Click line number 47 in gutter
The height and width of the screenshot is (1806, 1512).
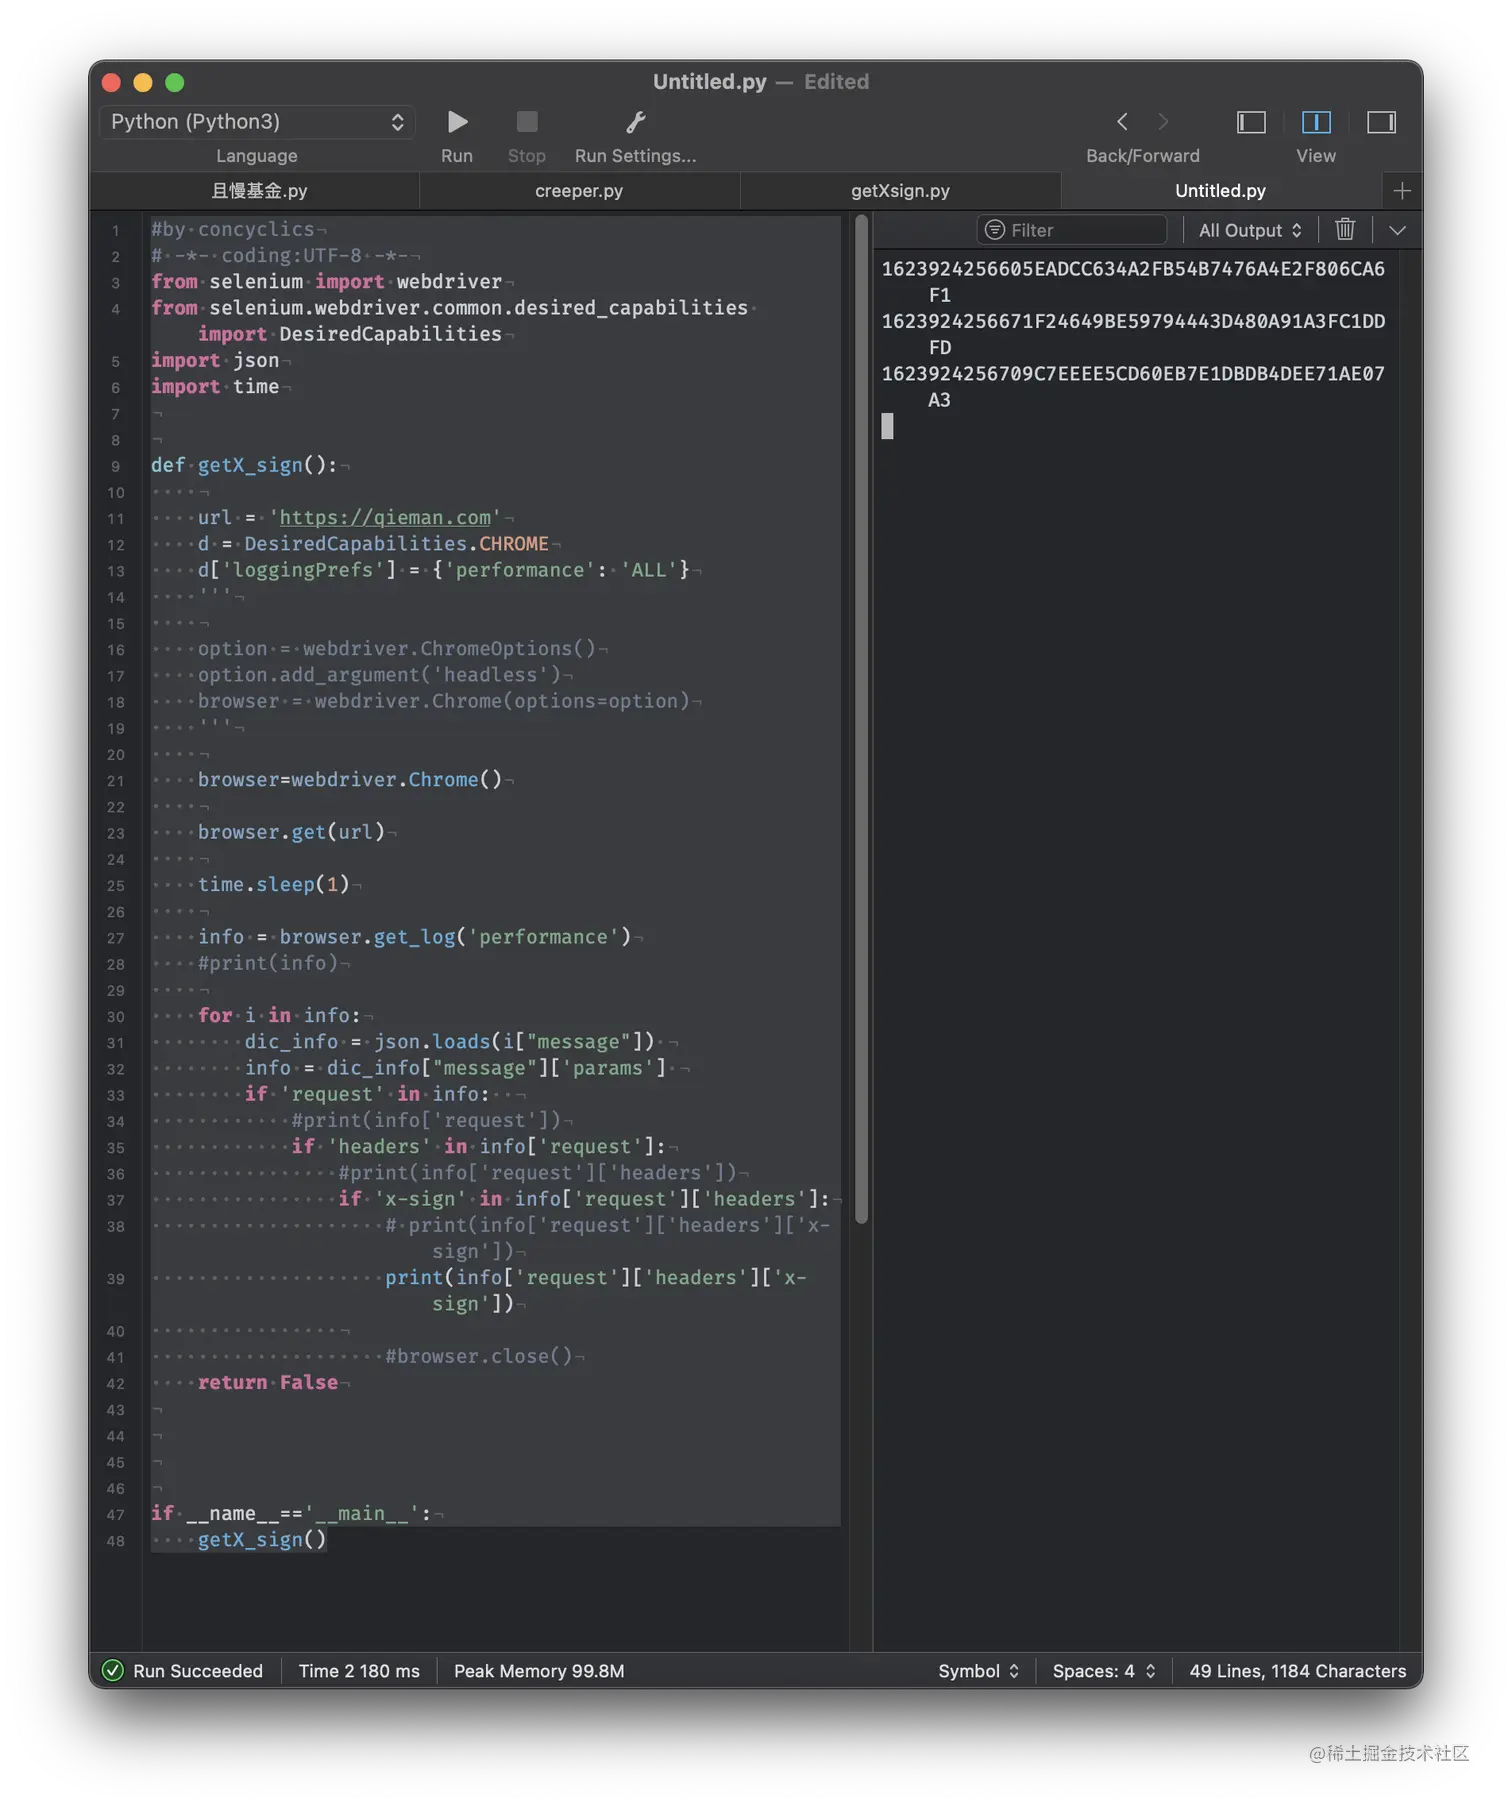tap(116, 1514)
